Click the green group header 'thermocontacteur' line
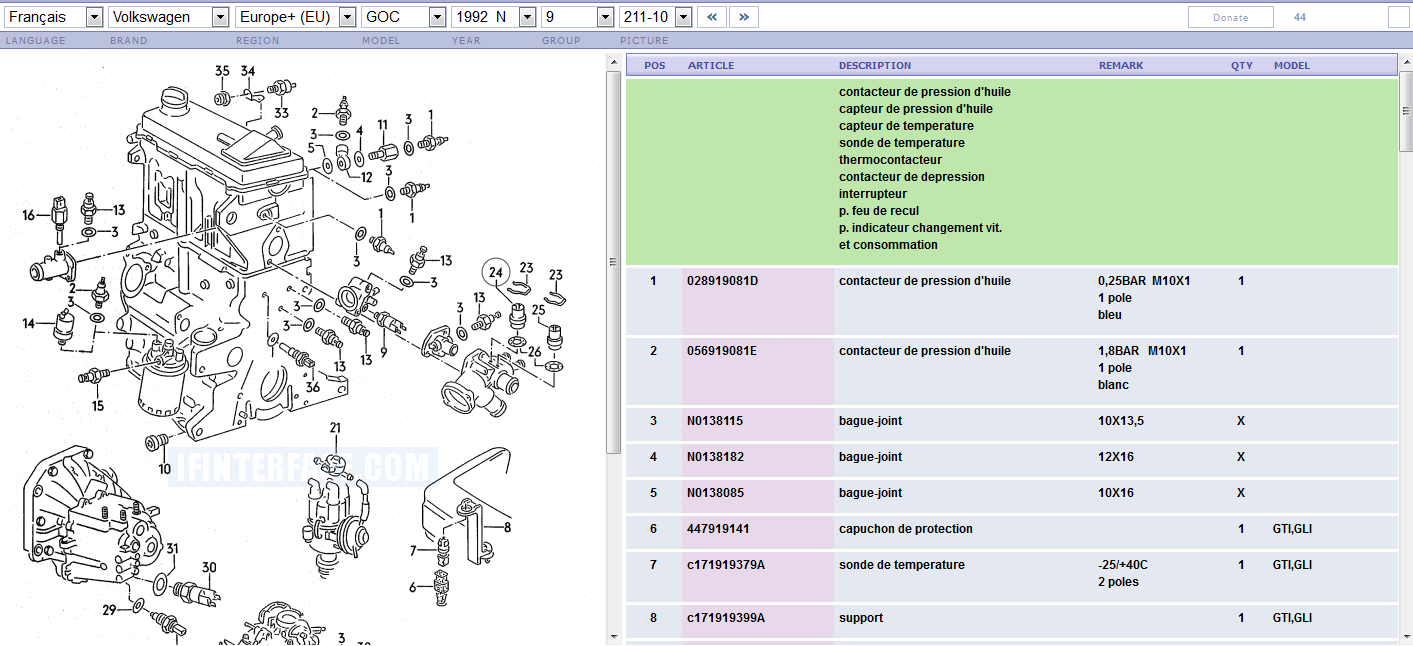The image size is (1413, 646). click(890, 160)
